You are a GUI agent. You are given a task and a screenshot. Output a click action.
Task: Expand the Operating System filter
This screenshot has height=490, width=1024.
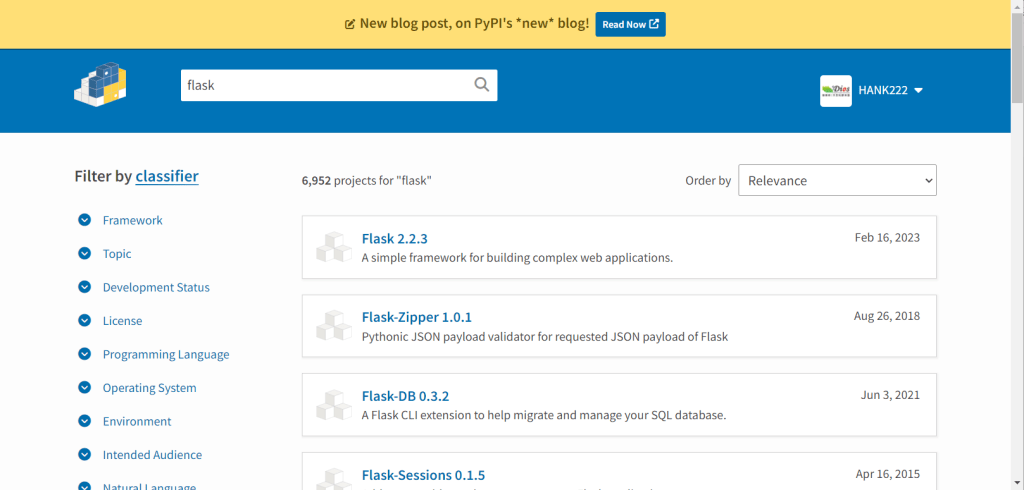[x=149, y=388]
